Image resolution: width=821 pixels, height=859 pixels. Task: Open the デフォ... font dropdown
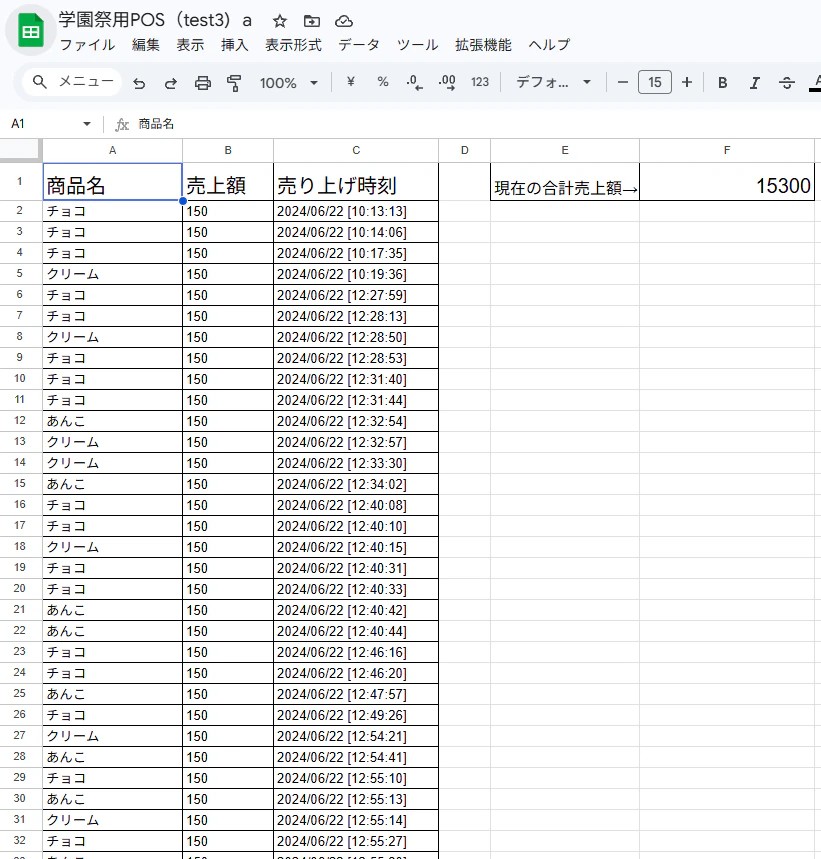(553, 83)
